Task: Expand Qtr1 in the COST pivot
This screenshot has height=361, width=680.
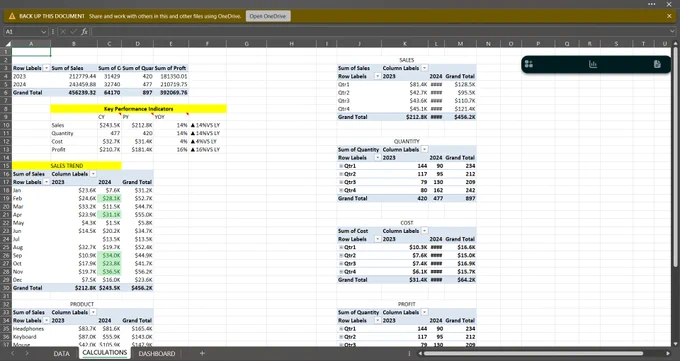Action: point(341,247)
